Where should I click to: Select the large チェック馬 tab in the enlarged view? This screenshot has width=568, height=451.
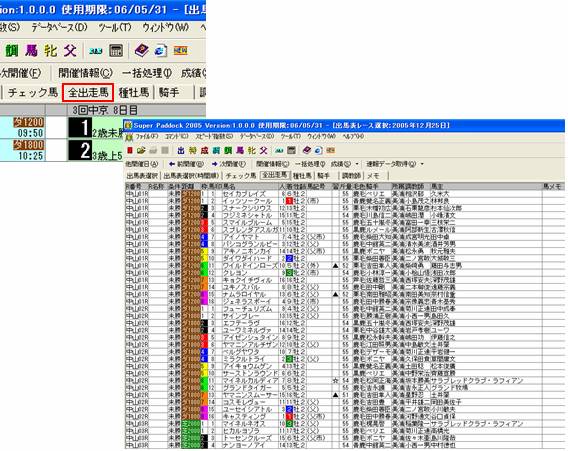point(33,93)
